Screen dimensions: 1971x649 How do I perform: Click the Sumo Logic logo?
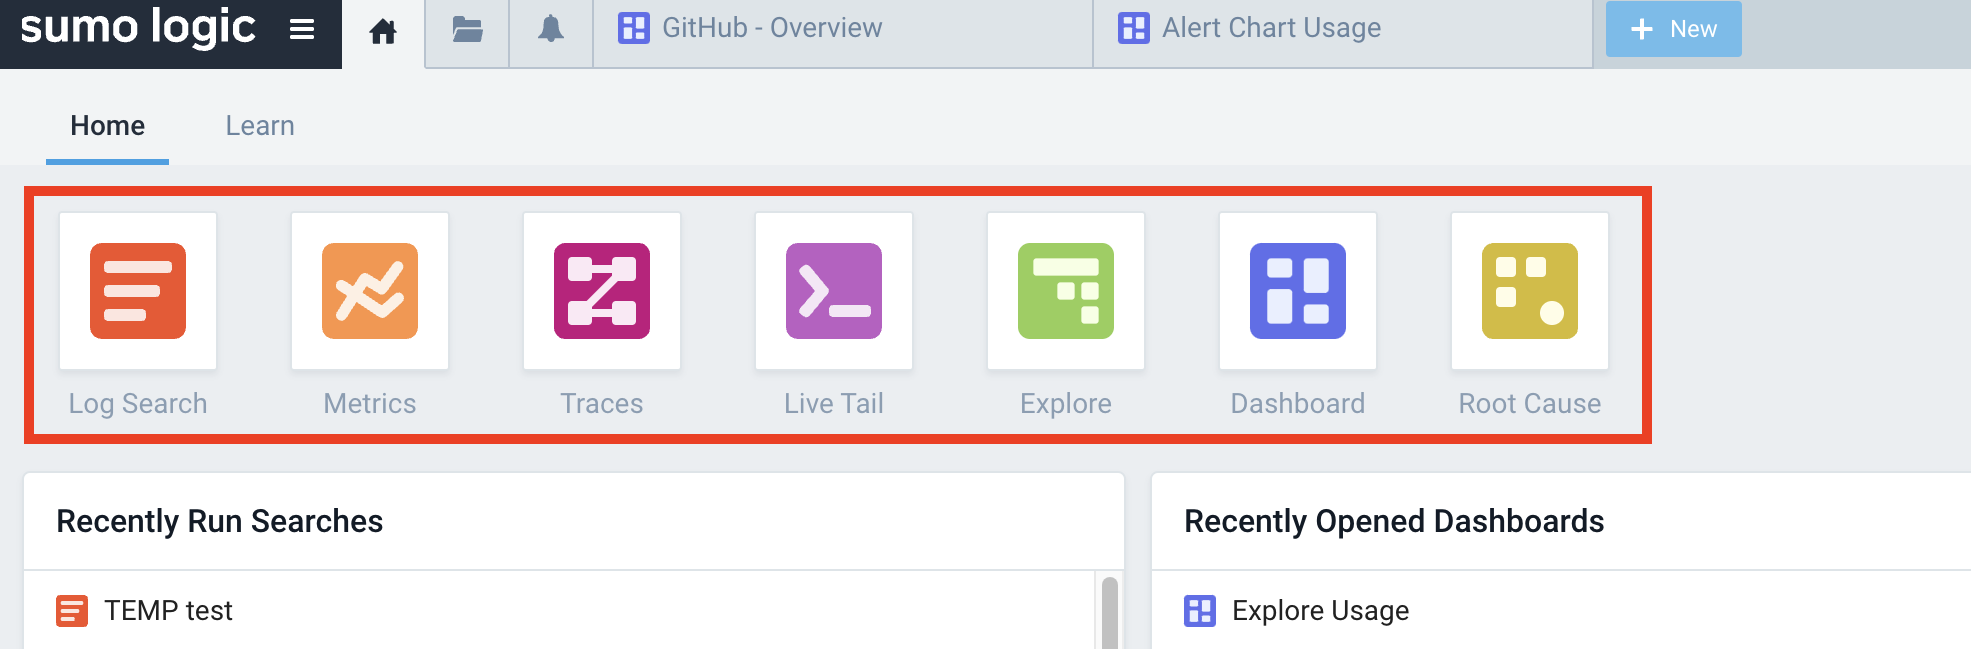(x=138, y=28)
